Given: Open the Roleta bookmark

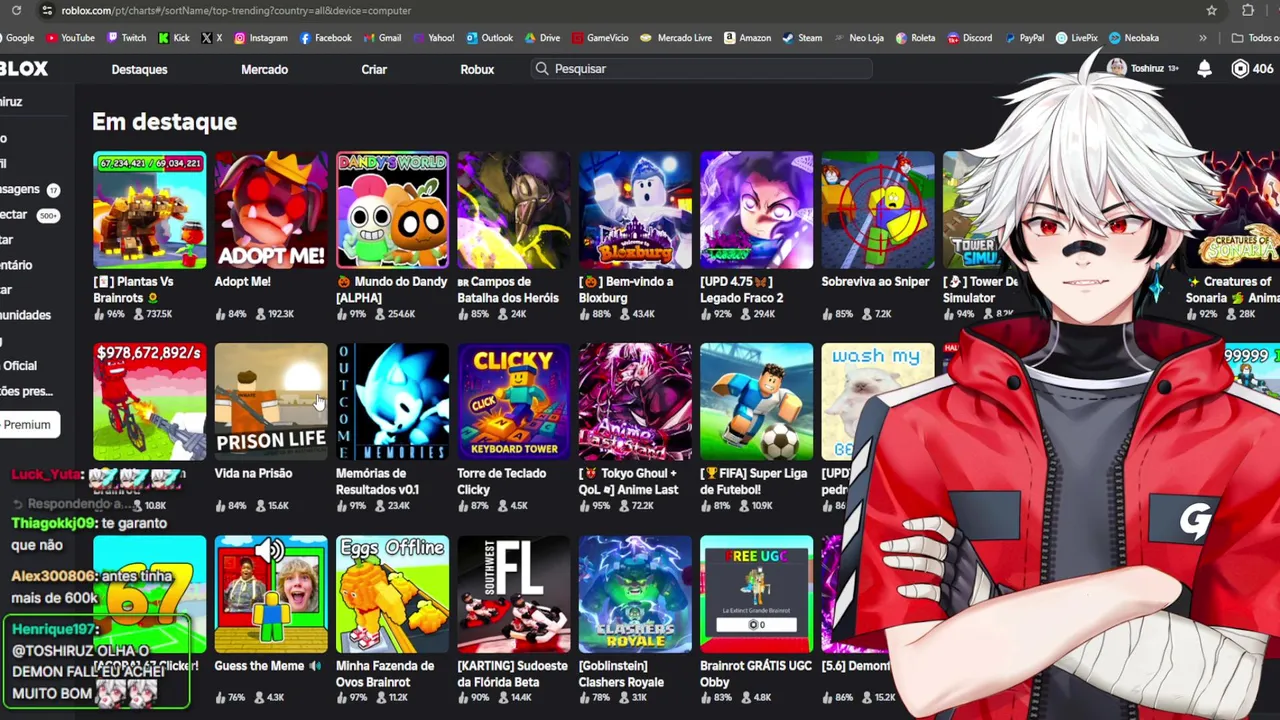Looking at the screenshot, I should click(x=915, y=38).
